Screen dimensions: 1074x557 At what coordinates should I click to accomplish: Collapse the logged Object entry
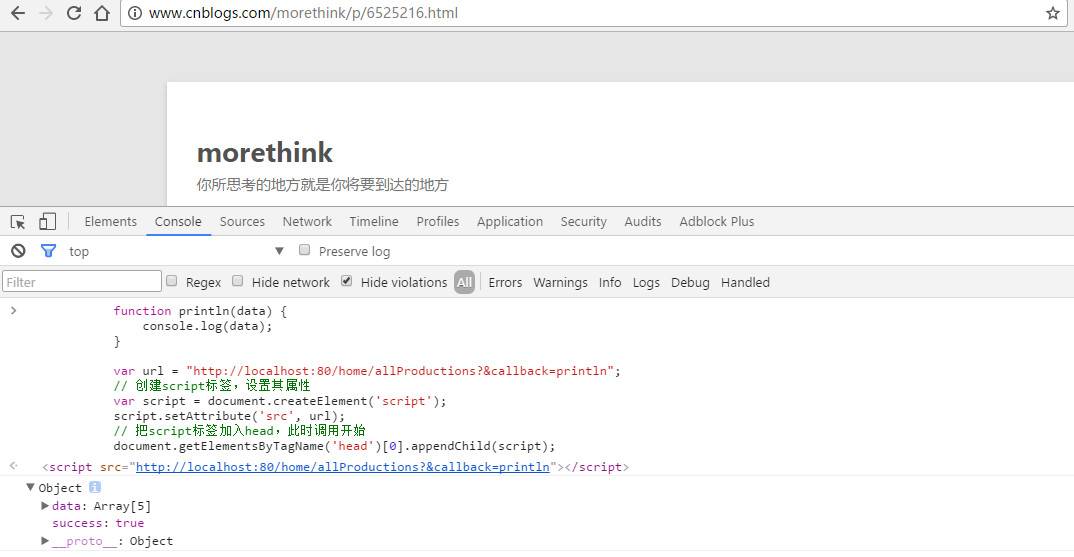coord(30,487)
